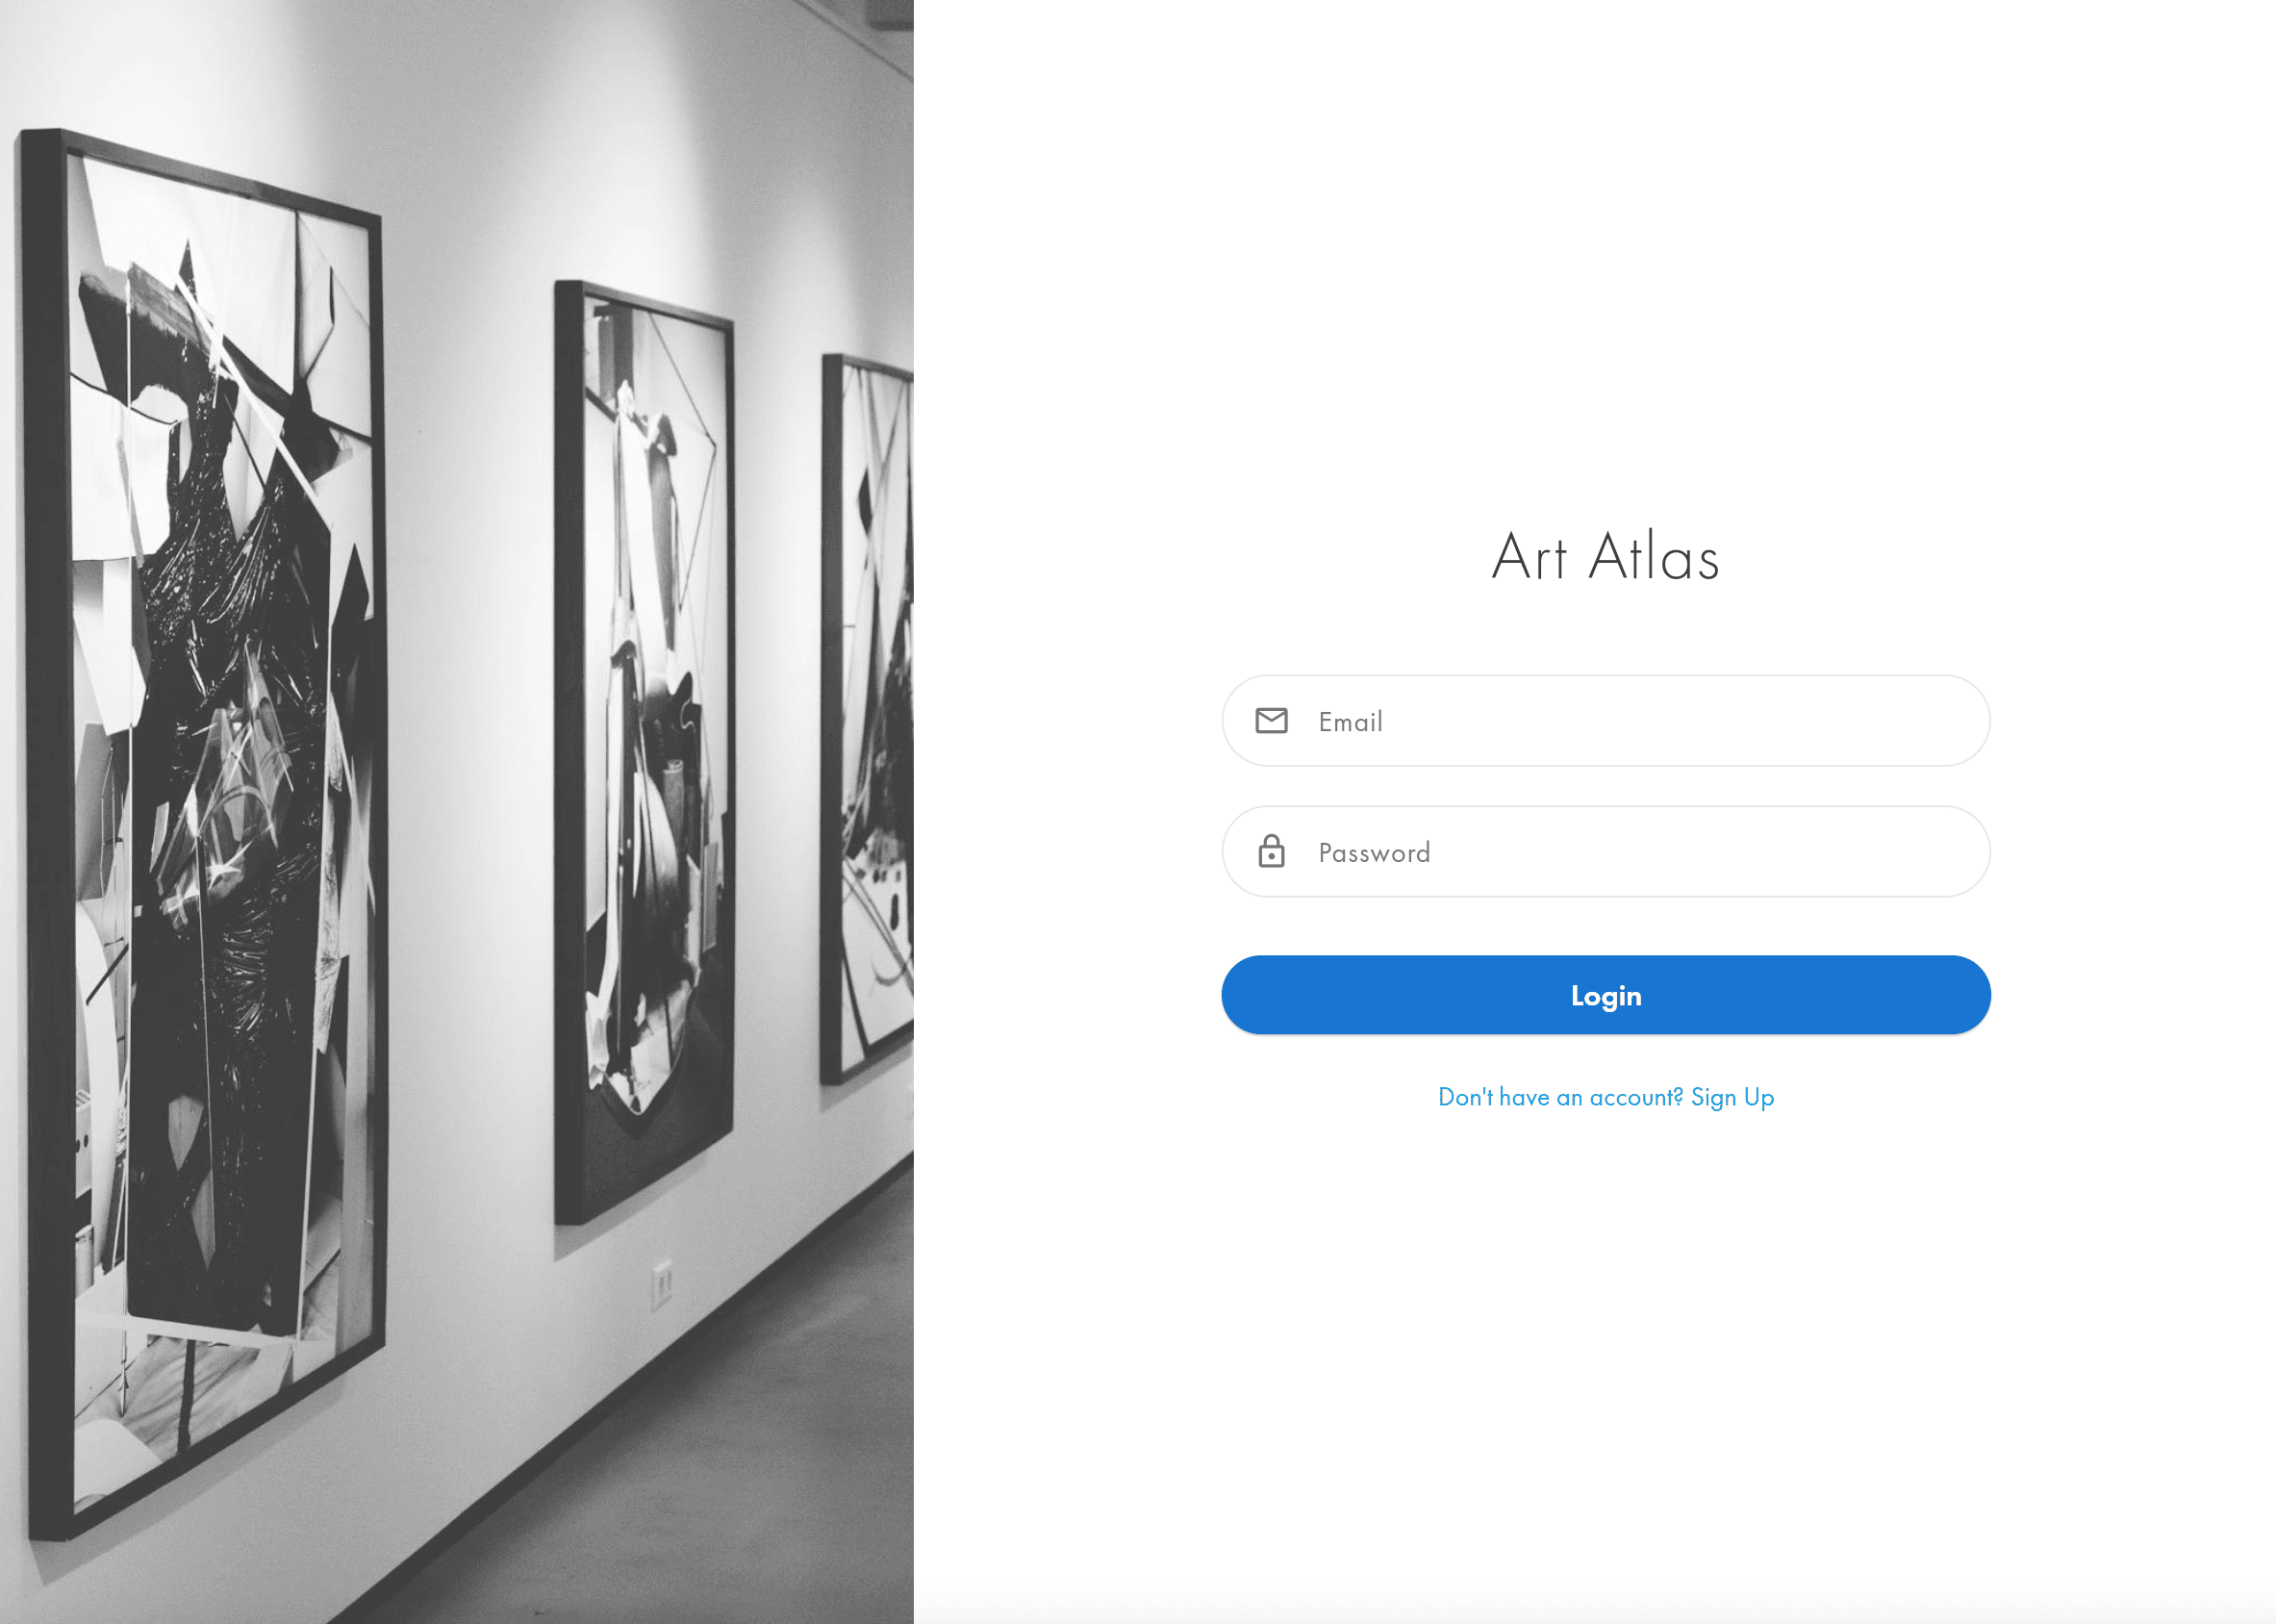Image resolution: width=2276 pixels, height=1624 pixels.
Task: Focus the Email input field
Action: point(1605,720)
